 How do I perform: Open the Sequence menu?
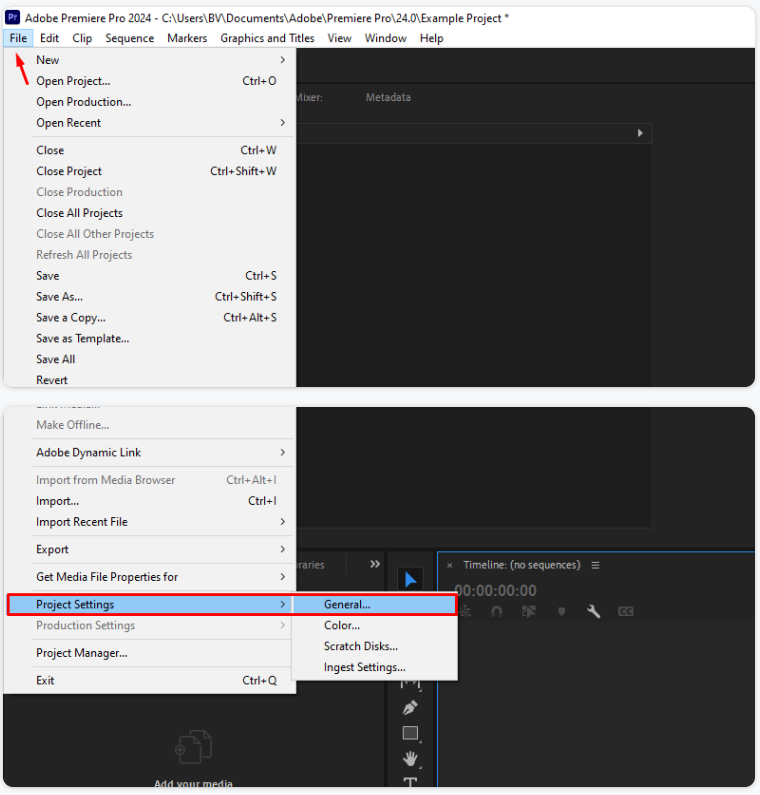tap(129, 38)
